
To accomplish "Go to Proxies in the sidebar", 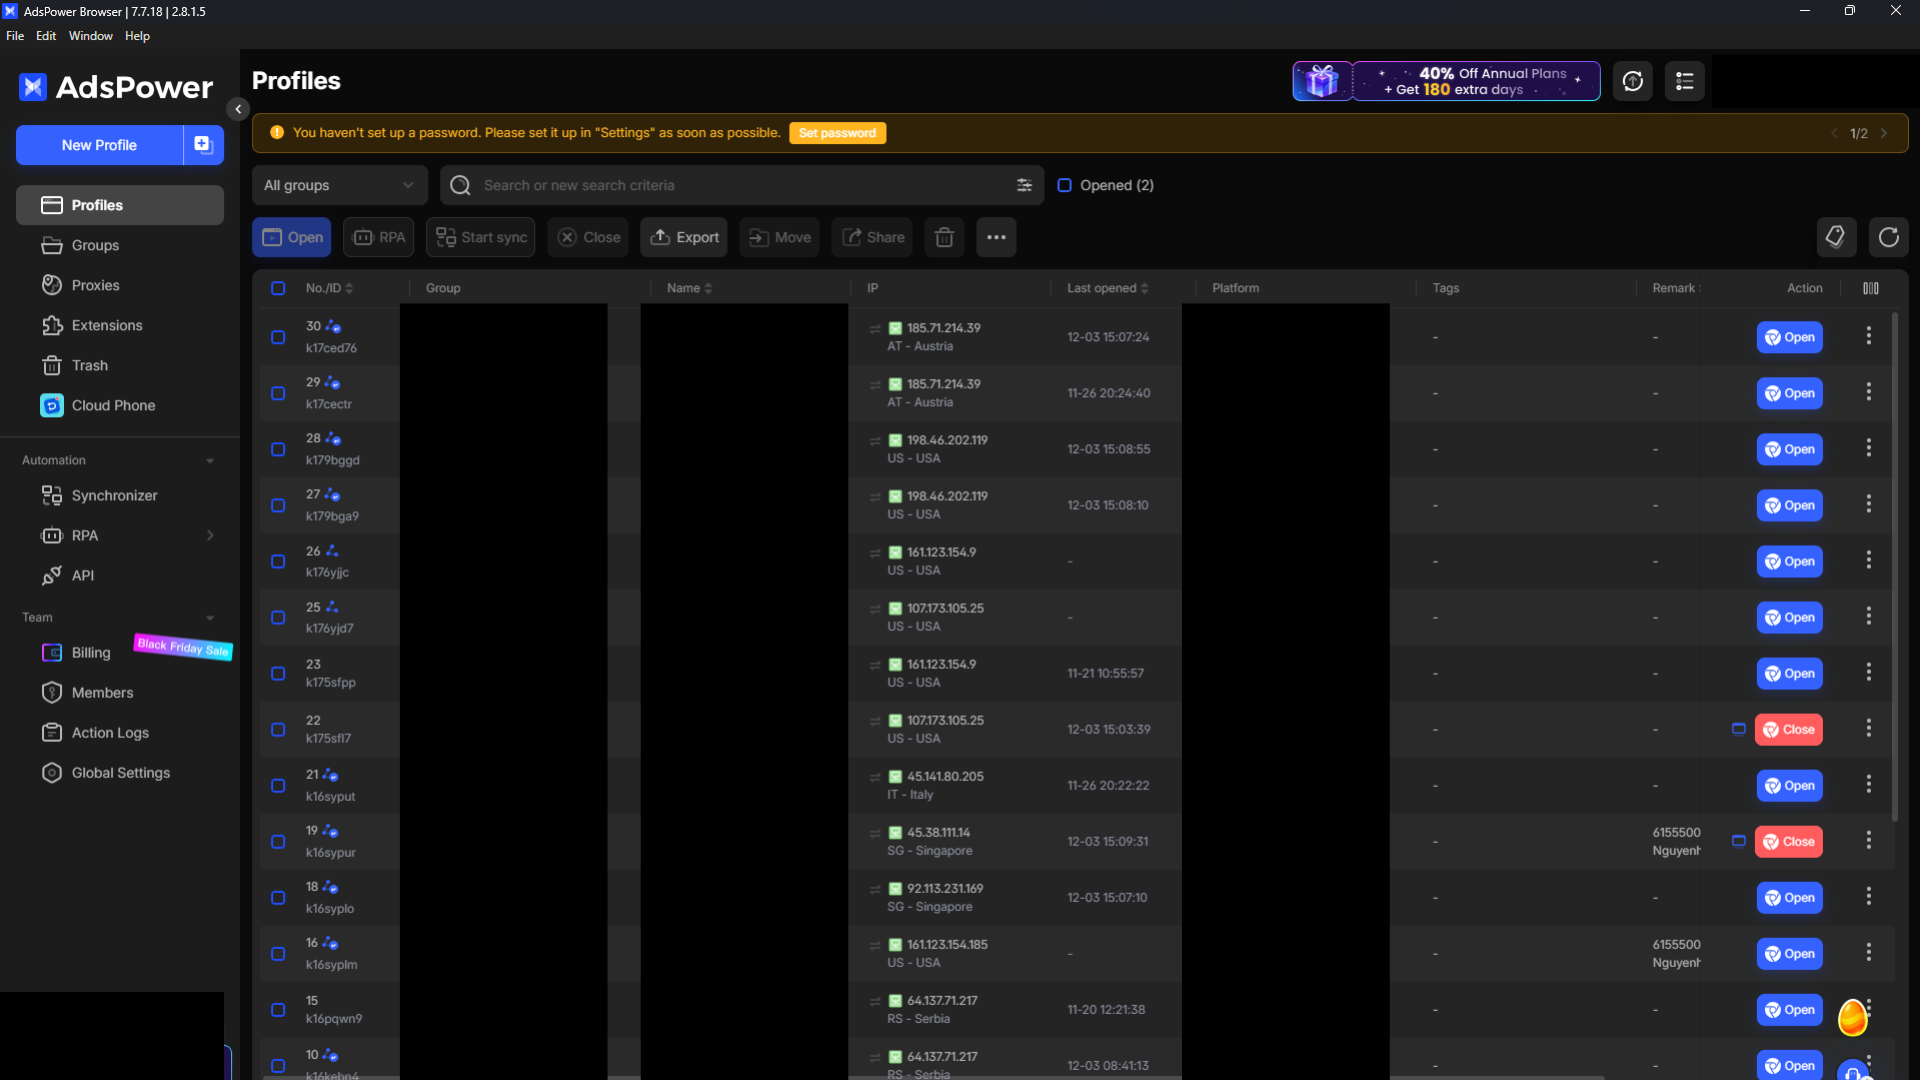I will pyautogui.click(x=95, y=285).
